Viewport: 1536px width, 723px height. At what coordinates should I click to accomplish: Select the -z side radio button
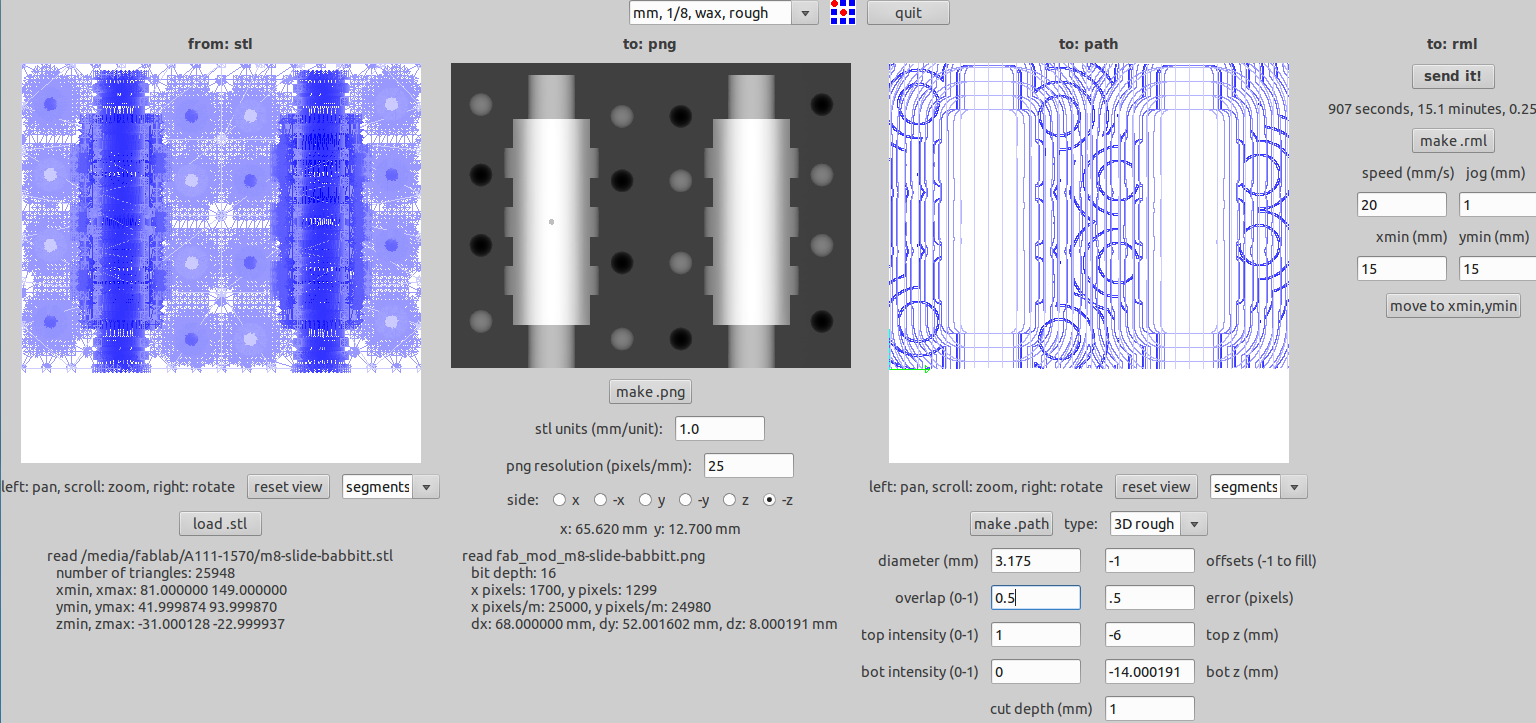tap(769, 499)
